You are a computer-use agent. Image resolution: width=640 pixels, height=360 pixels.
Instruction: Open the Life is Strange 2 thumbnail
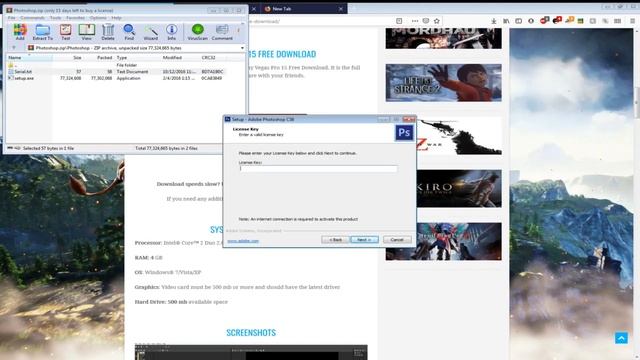pos(444,83)
